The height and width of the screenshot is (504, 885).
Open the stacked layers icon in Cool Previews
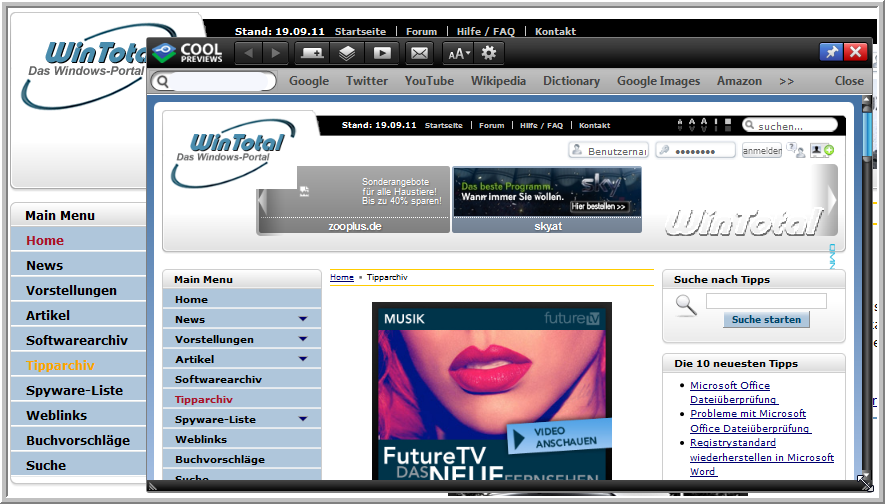click(347, 54)
